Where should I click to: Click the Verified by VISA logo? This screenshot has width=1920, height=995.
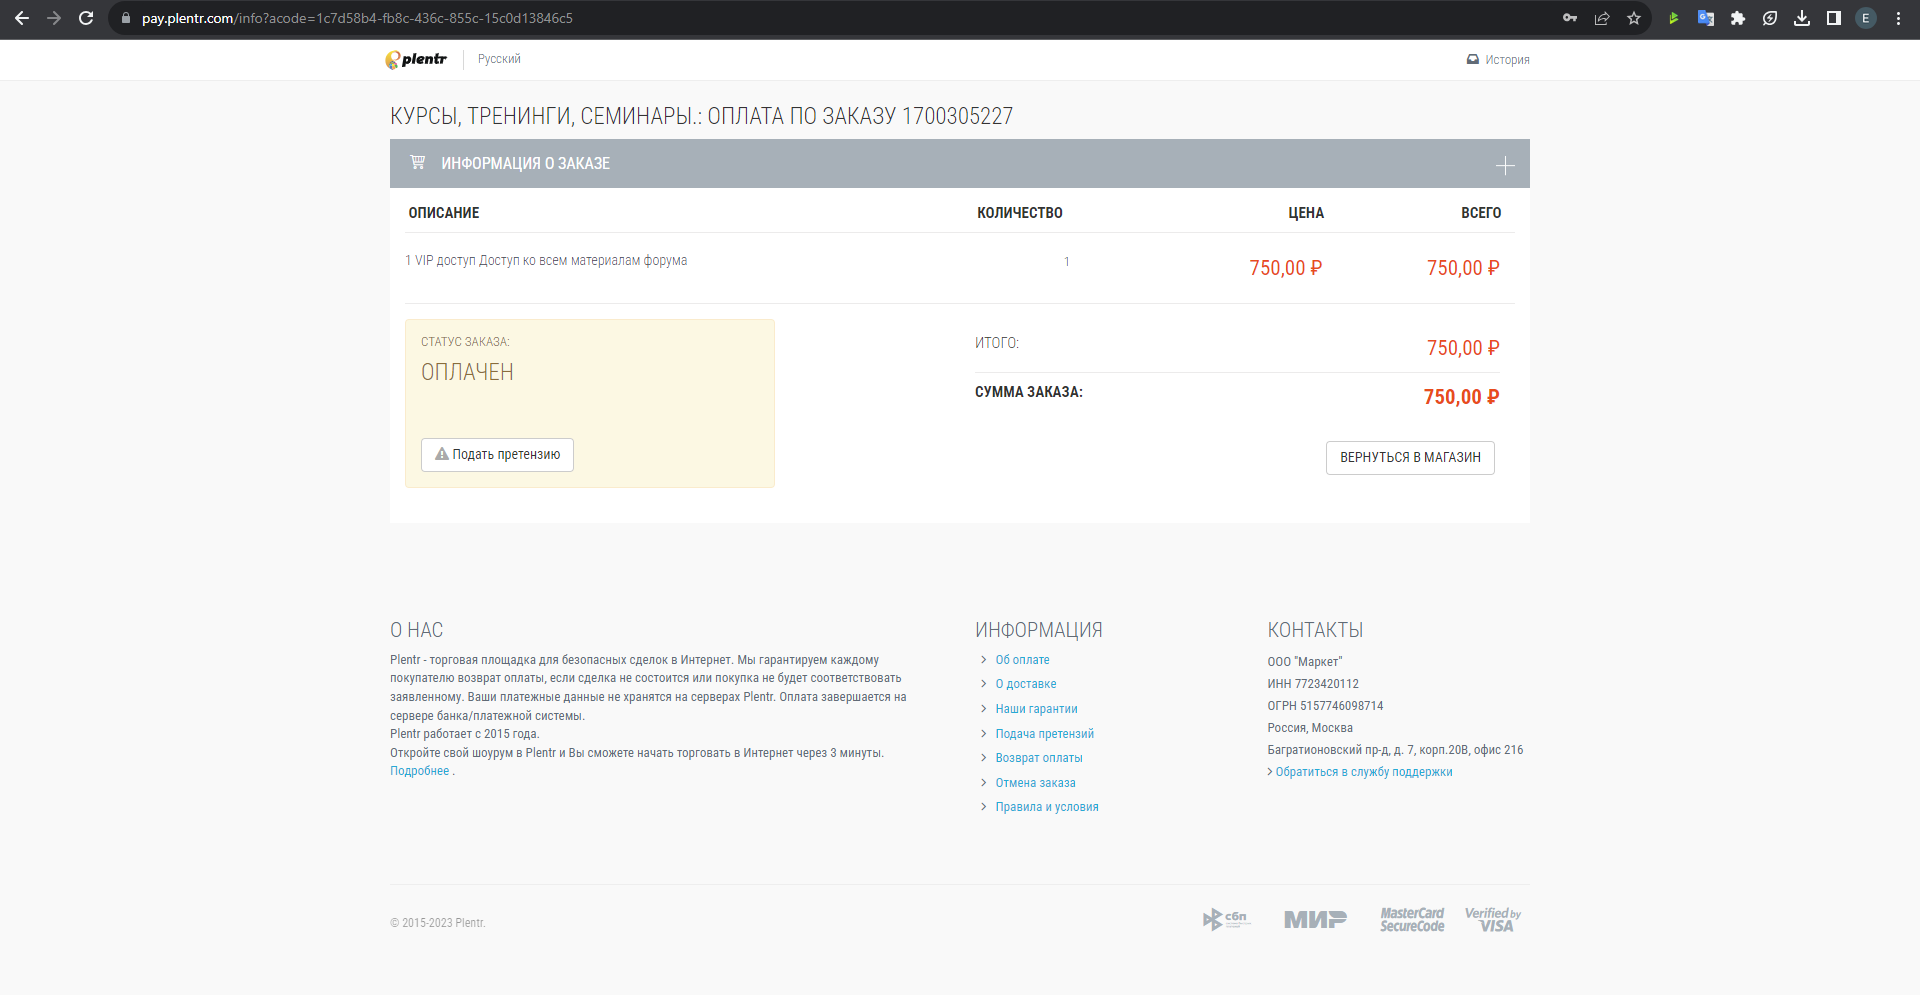(1493, 919)
